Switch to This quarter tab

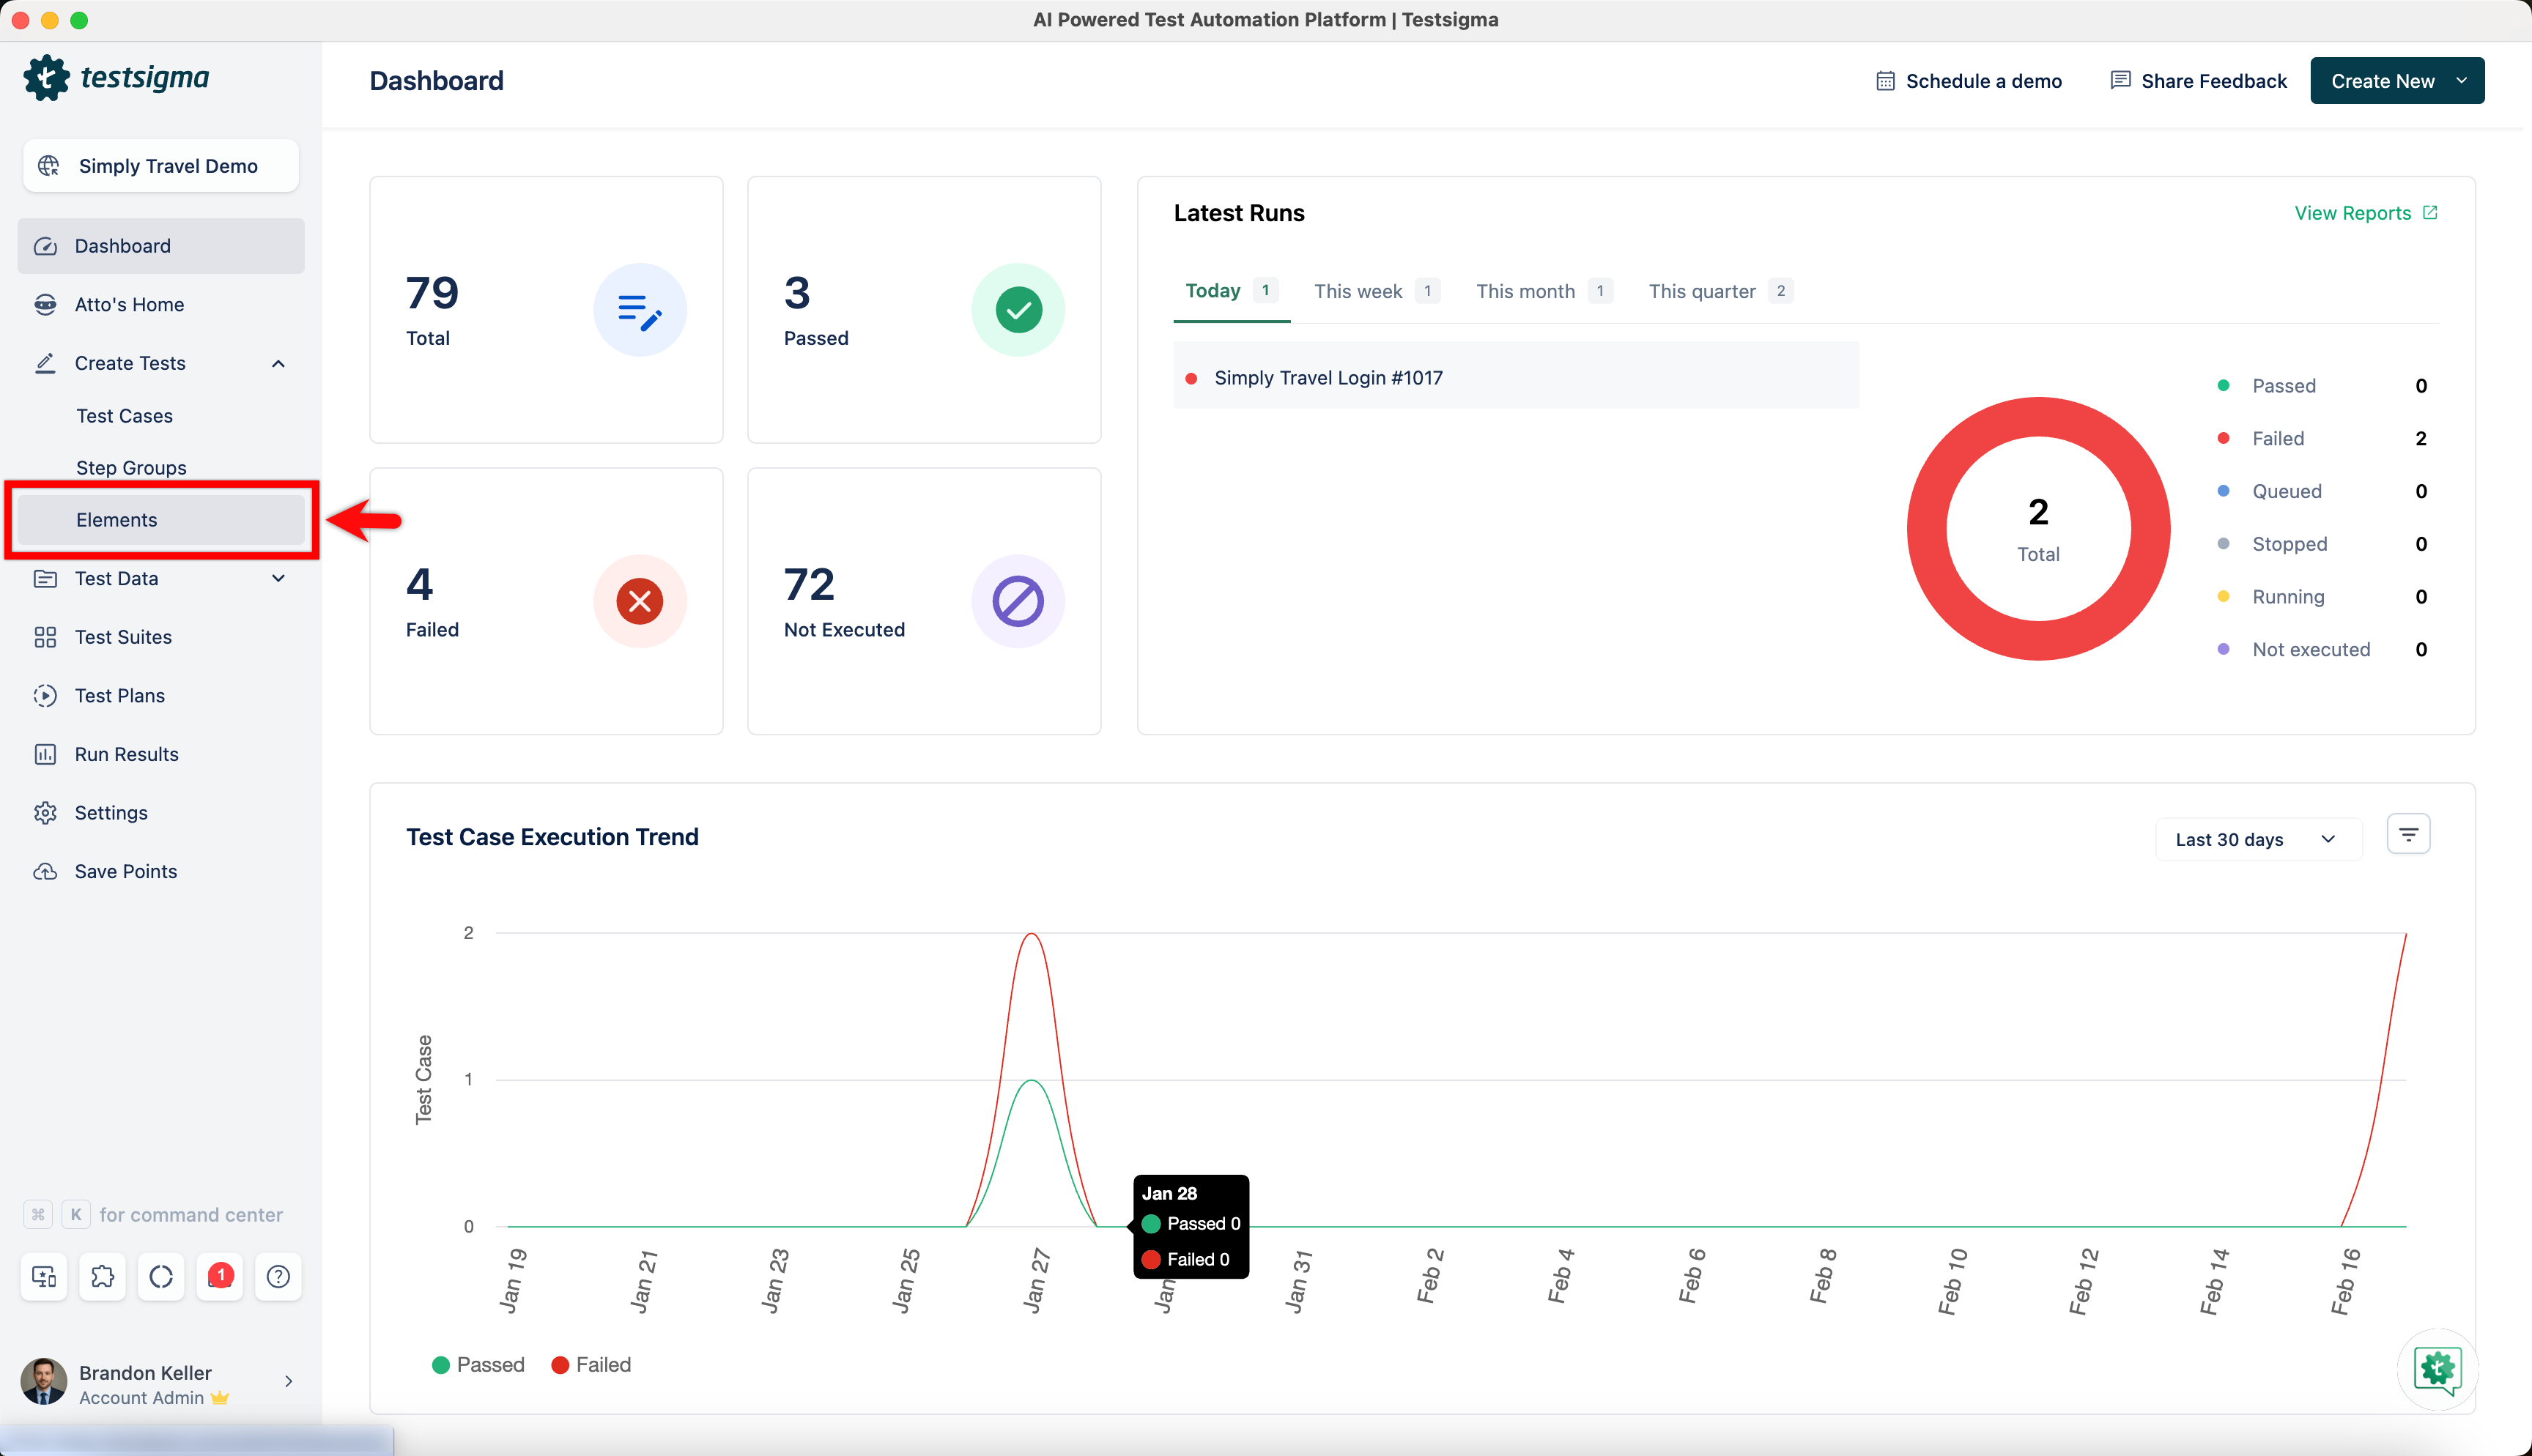(x=1702, y=291)
